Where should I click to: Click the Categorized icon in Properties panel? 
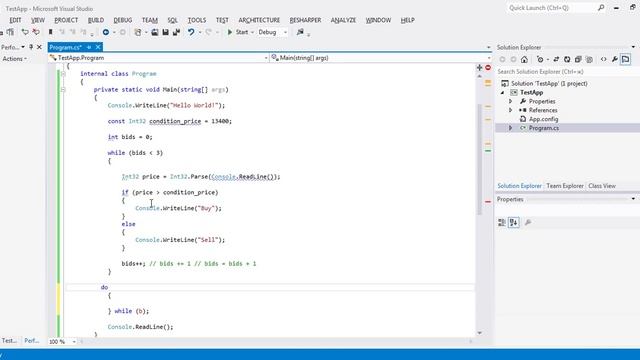click(x=502, y=222)
